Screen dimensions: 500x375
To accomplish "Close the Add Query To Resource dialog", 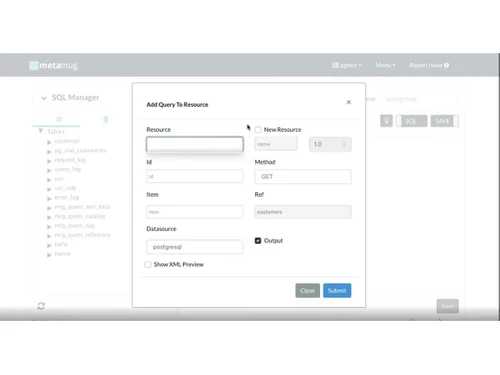I will pos(348,102).
